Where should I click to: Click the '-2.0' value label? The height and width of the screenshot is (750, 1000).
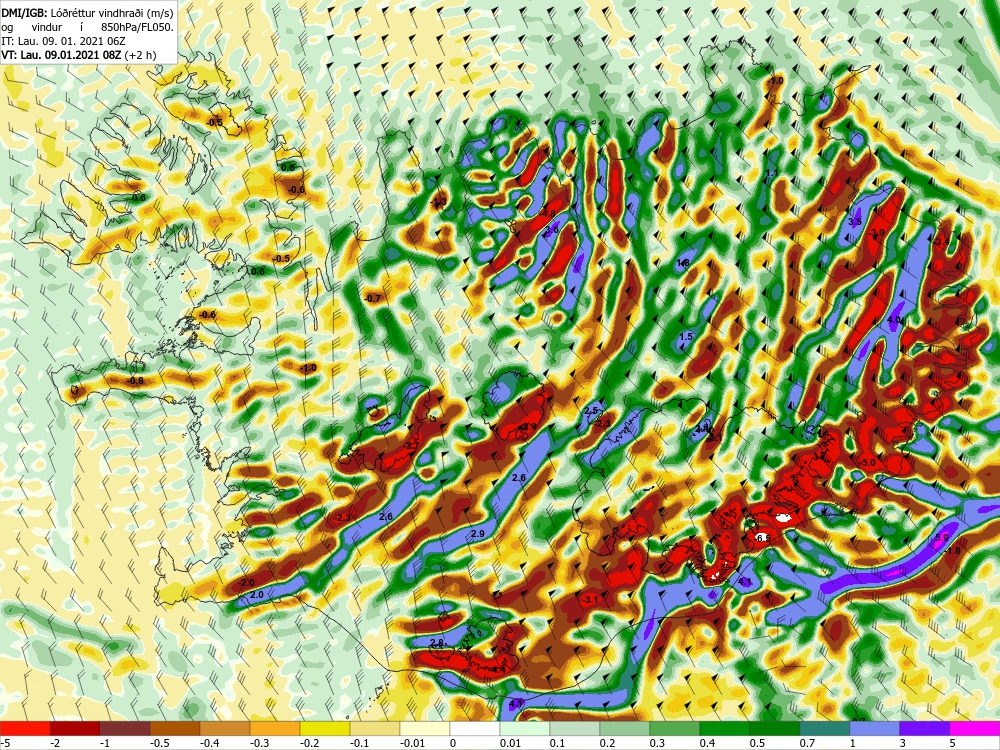pyautogui.click(x=246, y=583)
